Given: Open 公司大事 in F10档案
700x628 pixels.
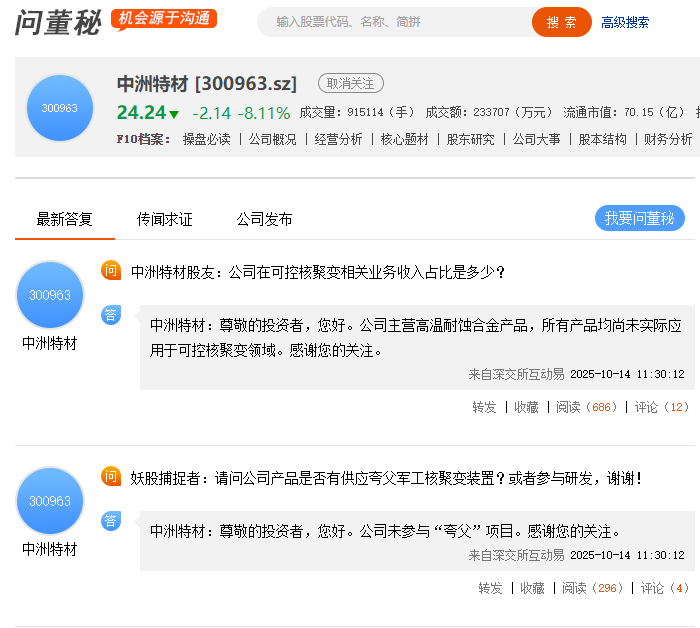Looking at the screenshot, I should pos(536,139).
